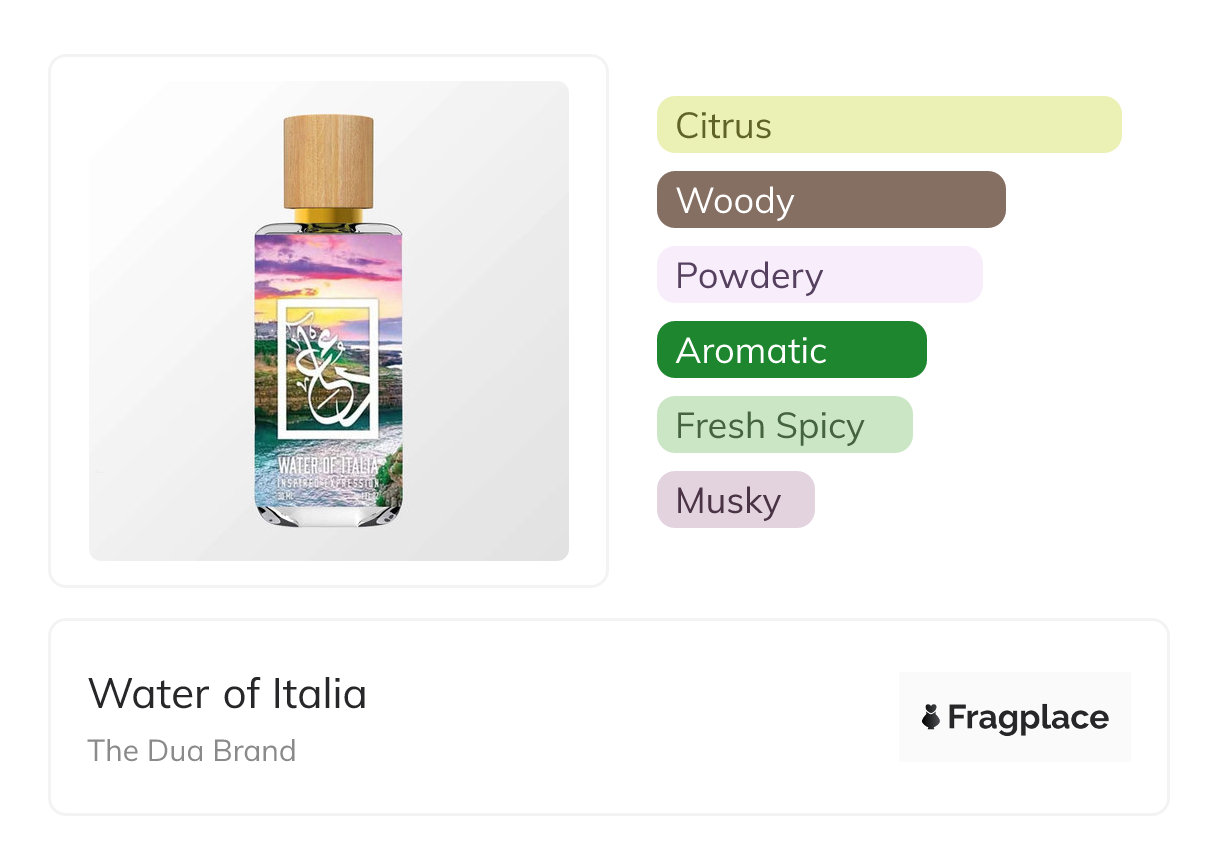Click the Water of Italia title

click(x=227, y=693)
